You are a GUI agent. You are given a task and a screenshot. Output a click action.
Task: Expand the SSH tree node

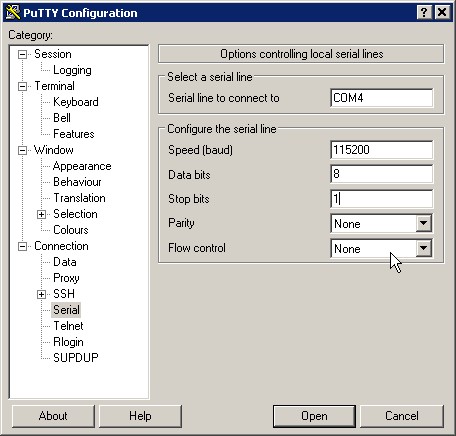41,294
